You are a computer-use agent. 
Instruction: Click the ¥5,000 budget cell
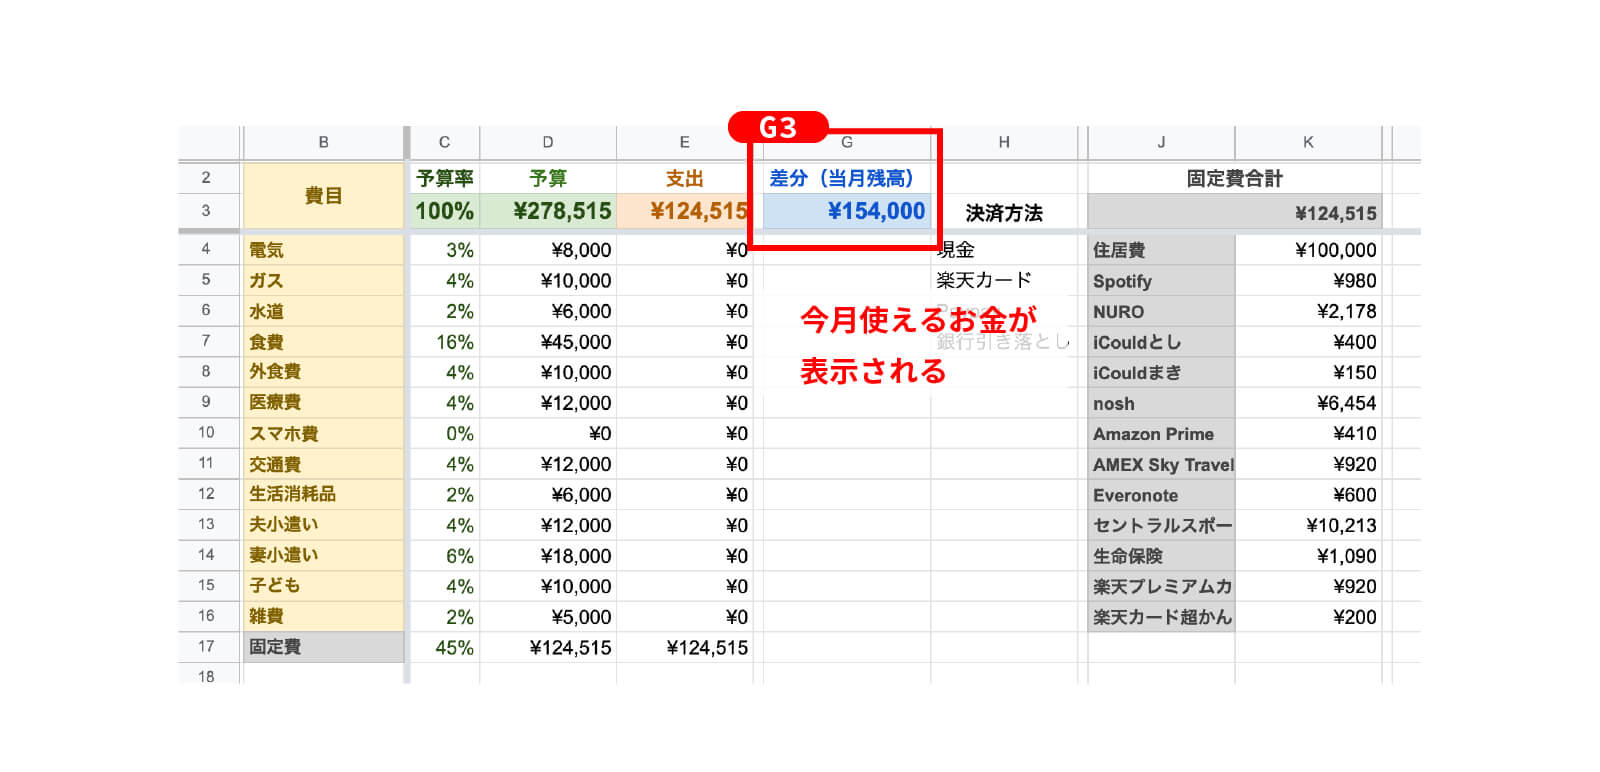(x=548, y=616)
